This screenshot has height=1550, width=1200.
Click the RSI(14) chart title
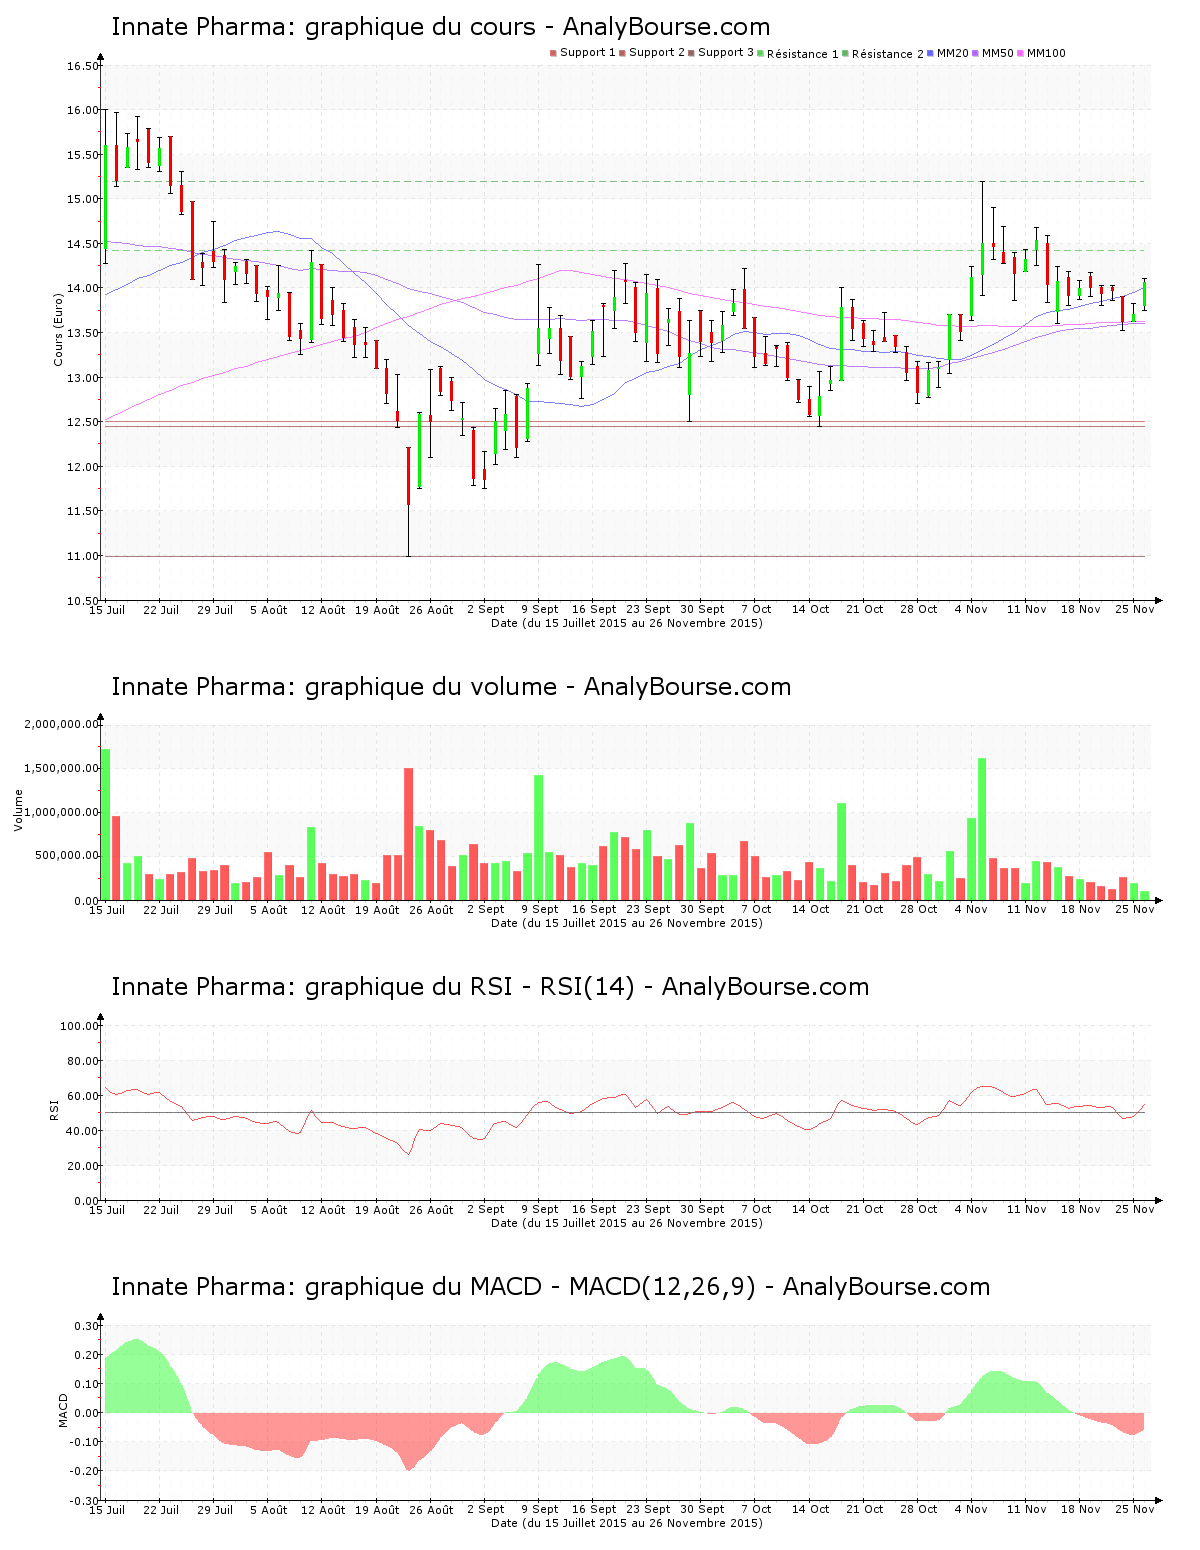point(490,987)
